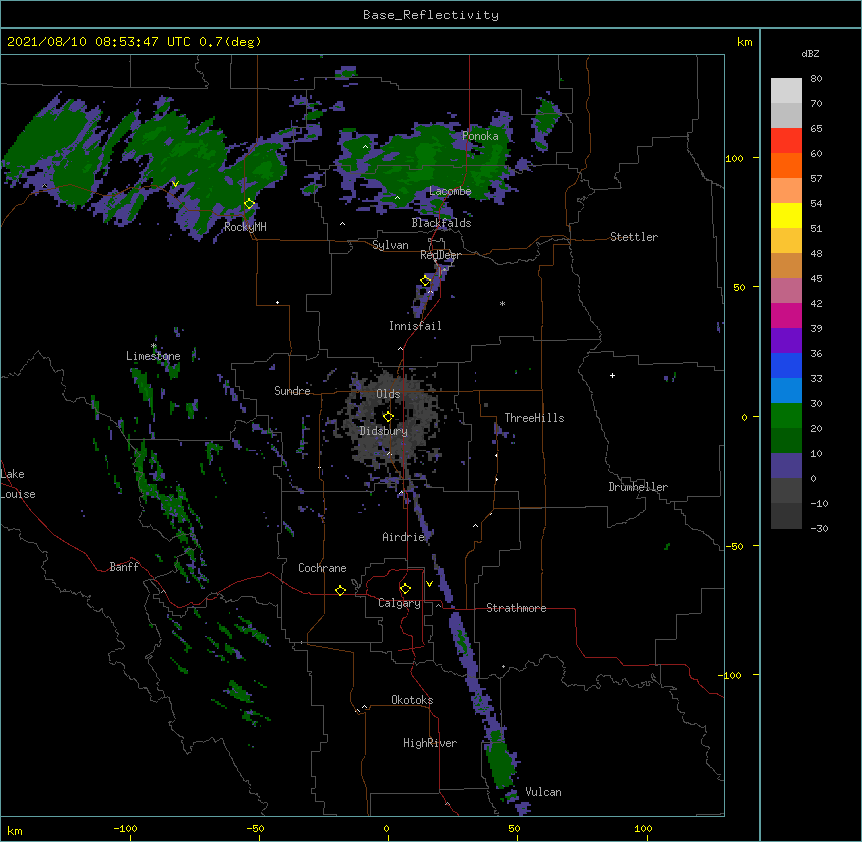Click the dBZ legend heading
Screen dimensions: 862x842
pyautogui.click(x=810, y=53)
